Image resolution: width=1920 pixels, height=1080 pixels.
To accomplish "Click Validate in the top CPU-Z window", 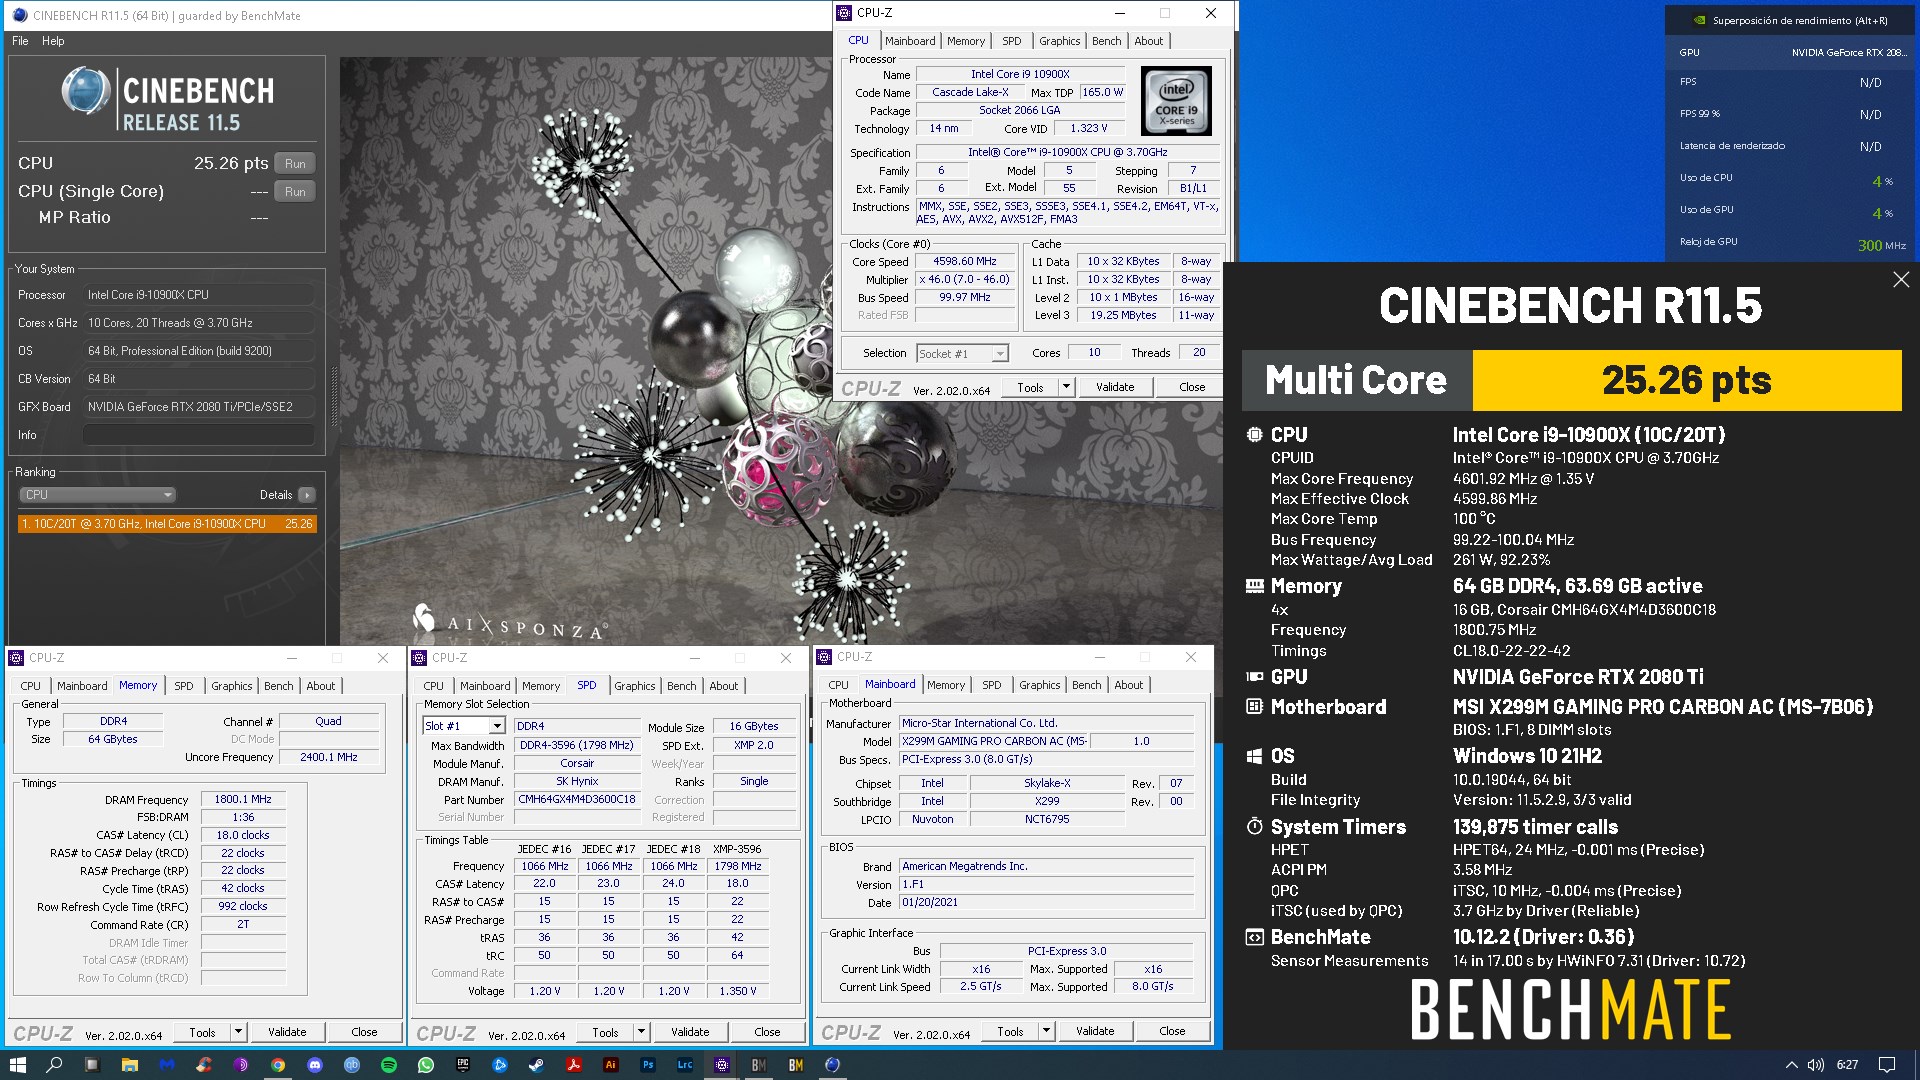I will 1115,387.
